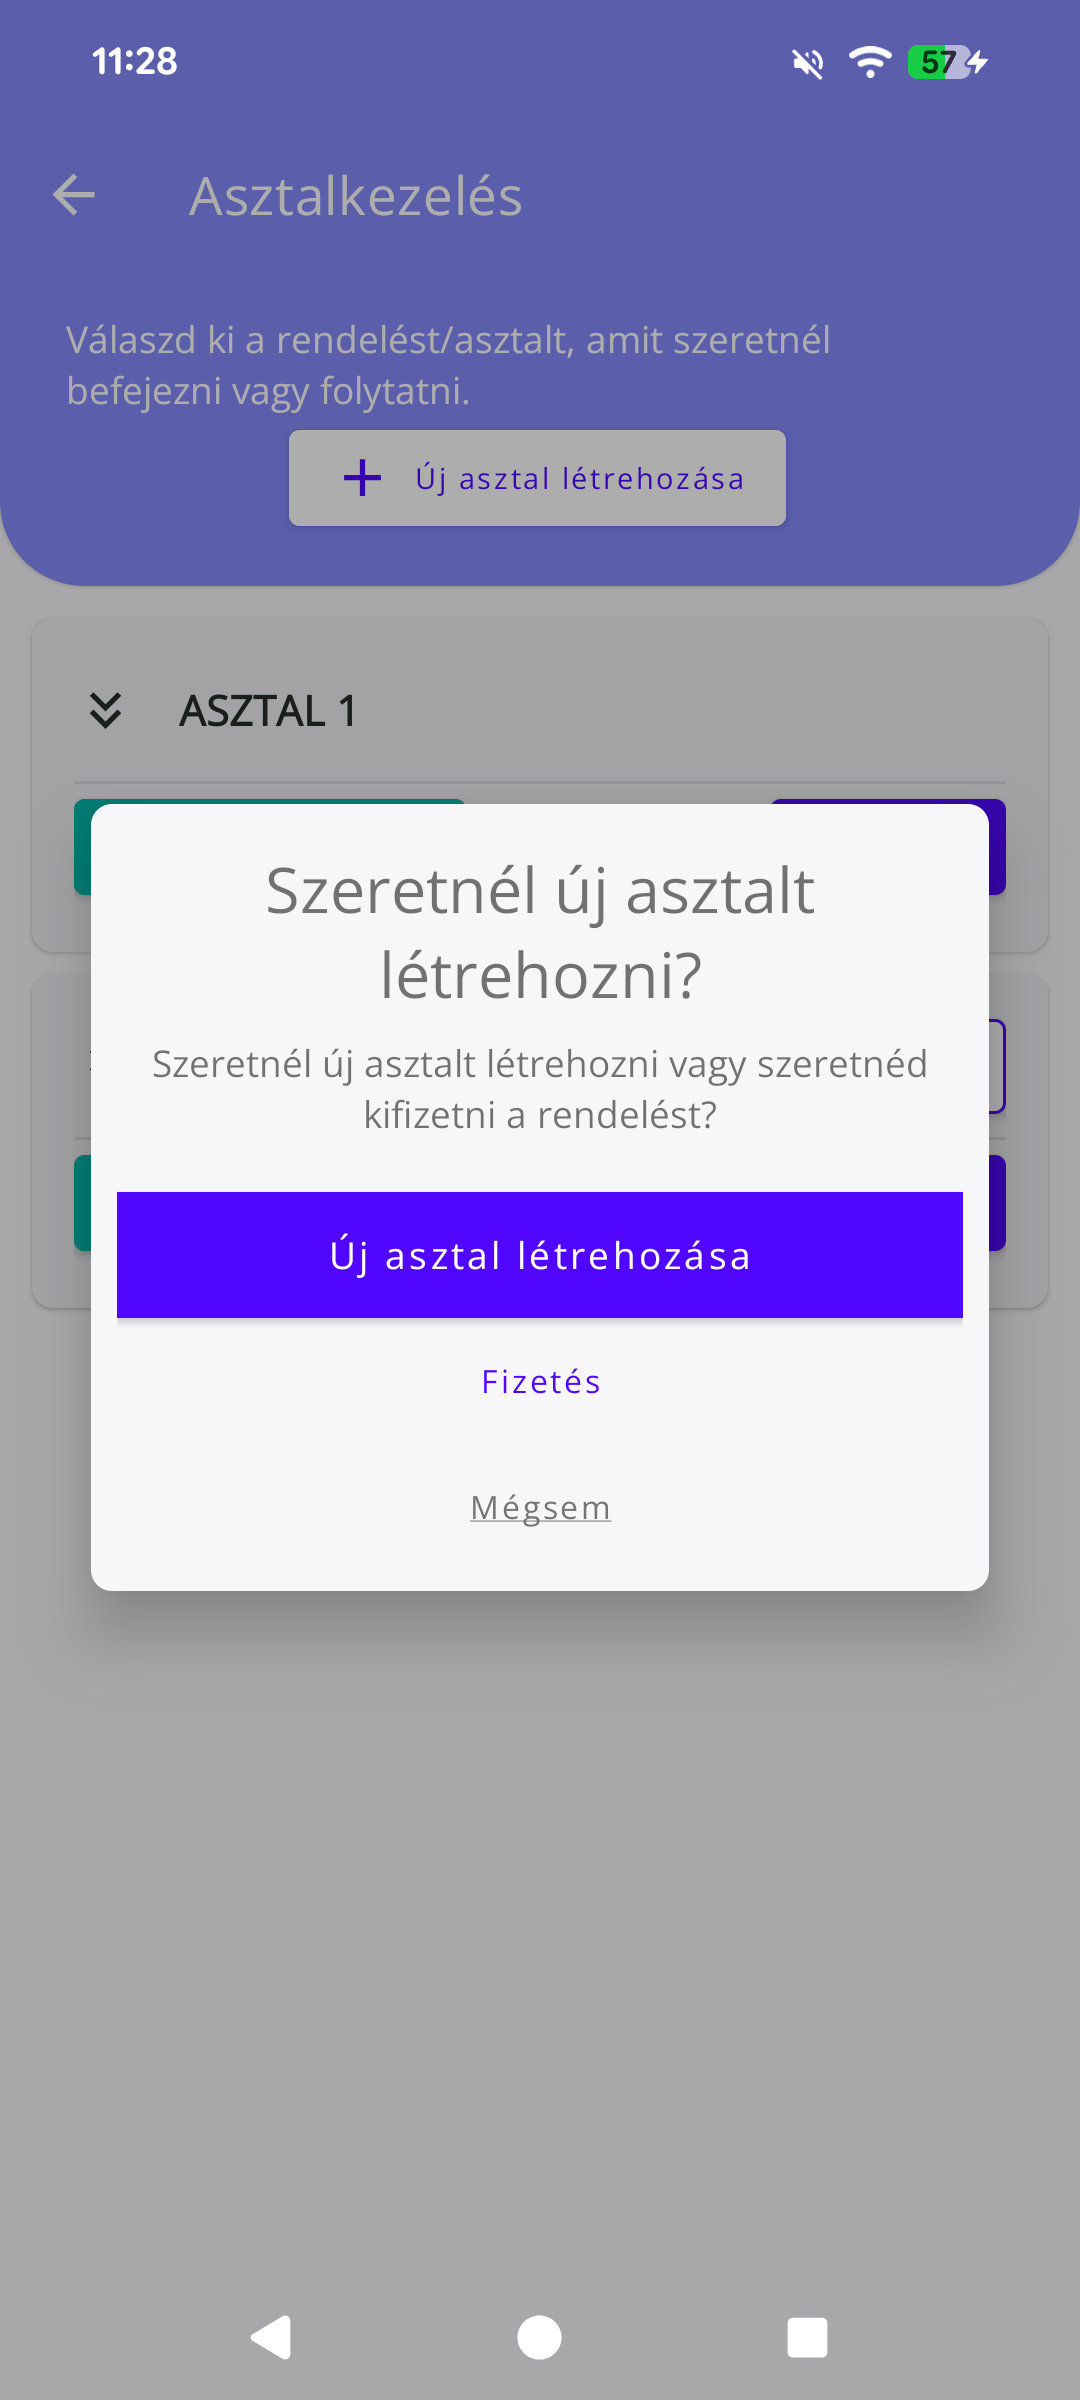Tap the Android back triangle button
This screenshot has width=1080, height=2400.
(x=271, y=2337)
